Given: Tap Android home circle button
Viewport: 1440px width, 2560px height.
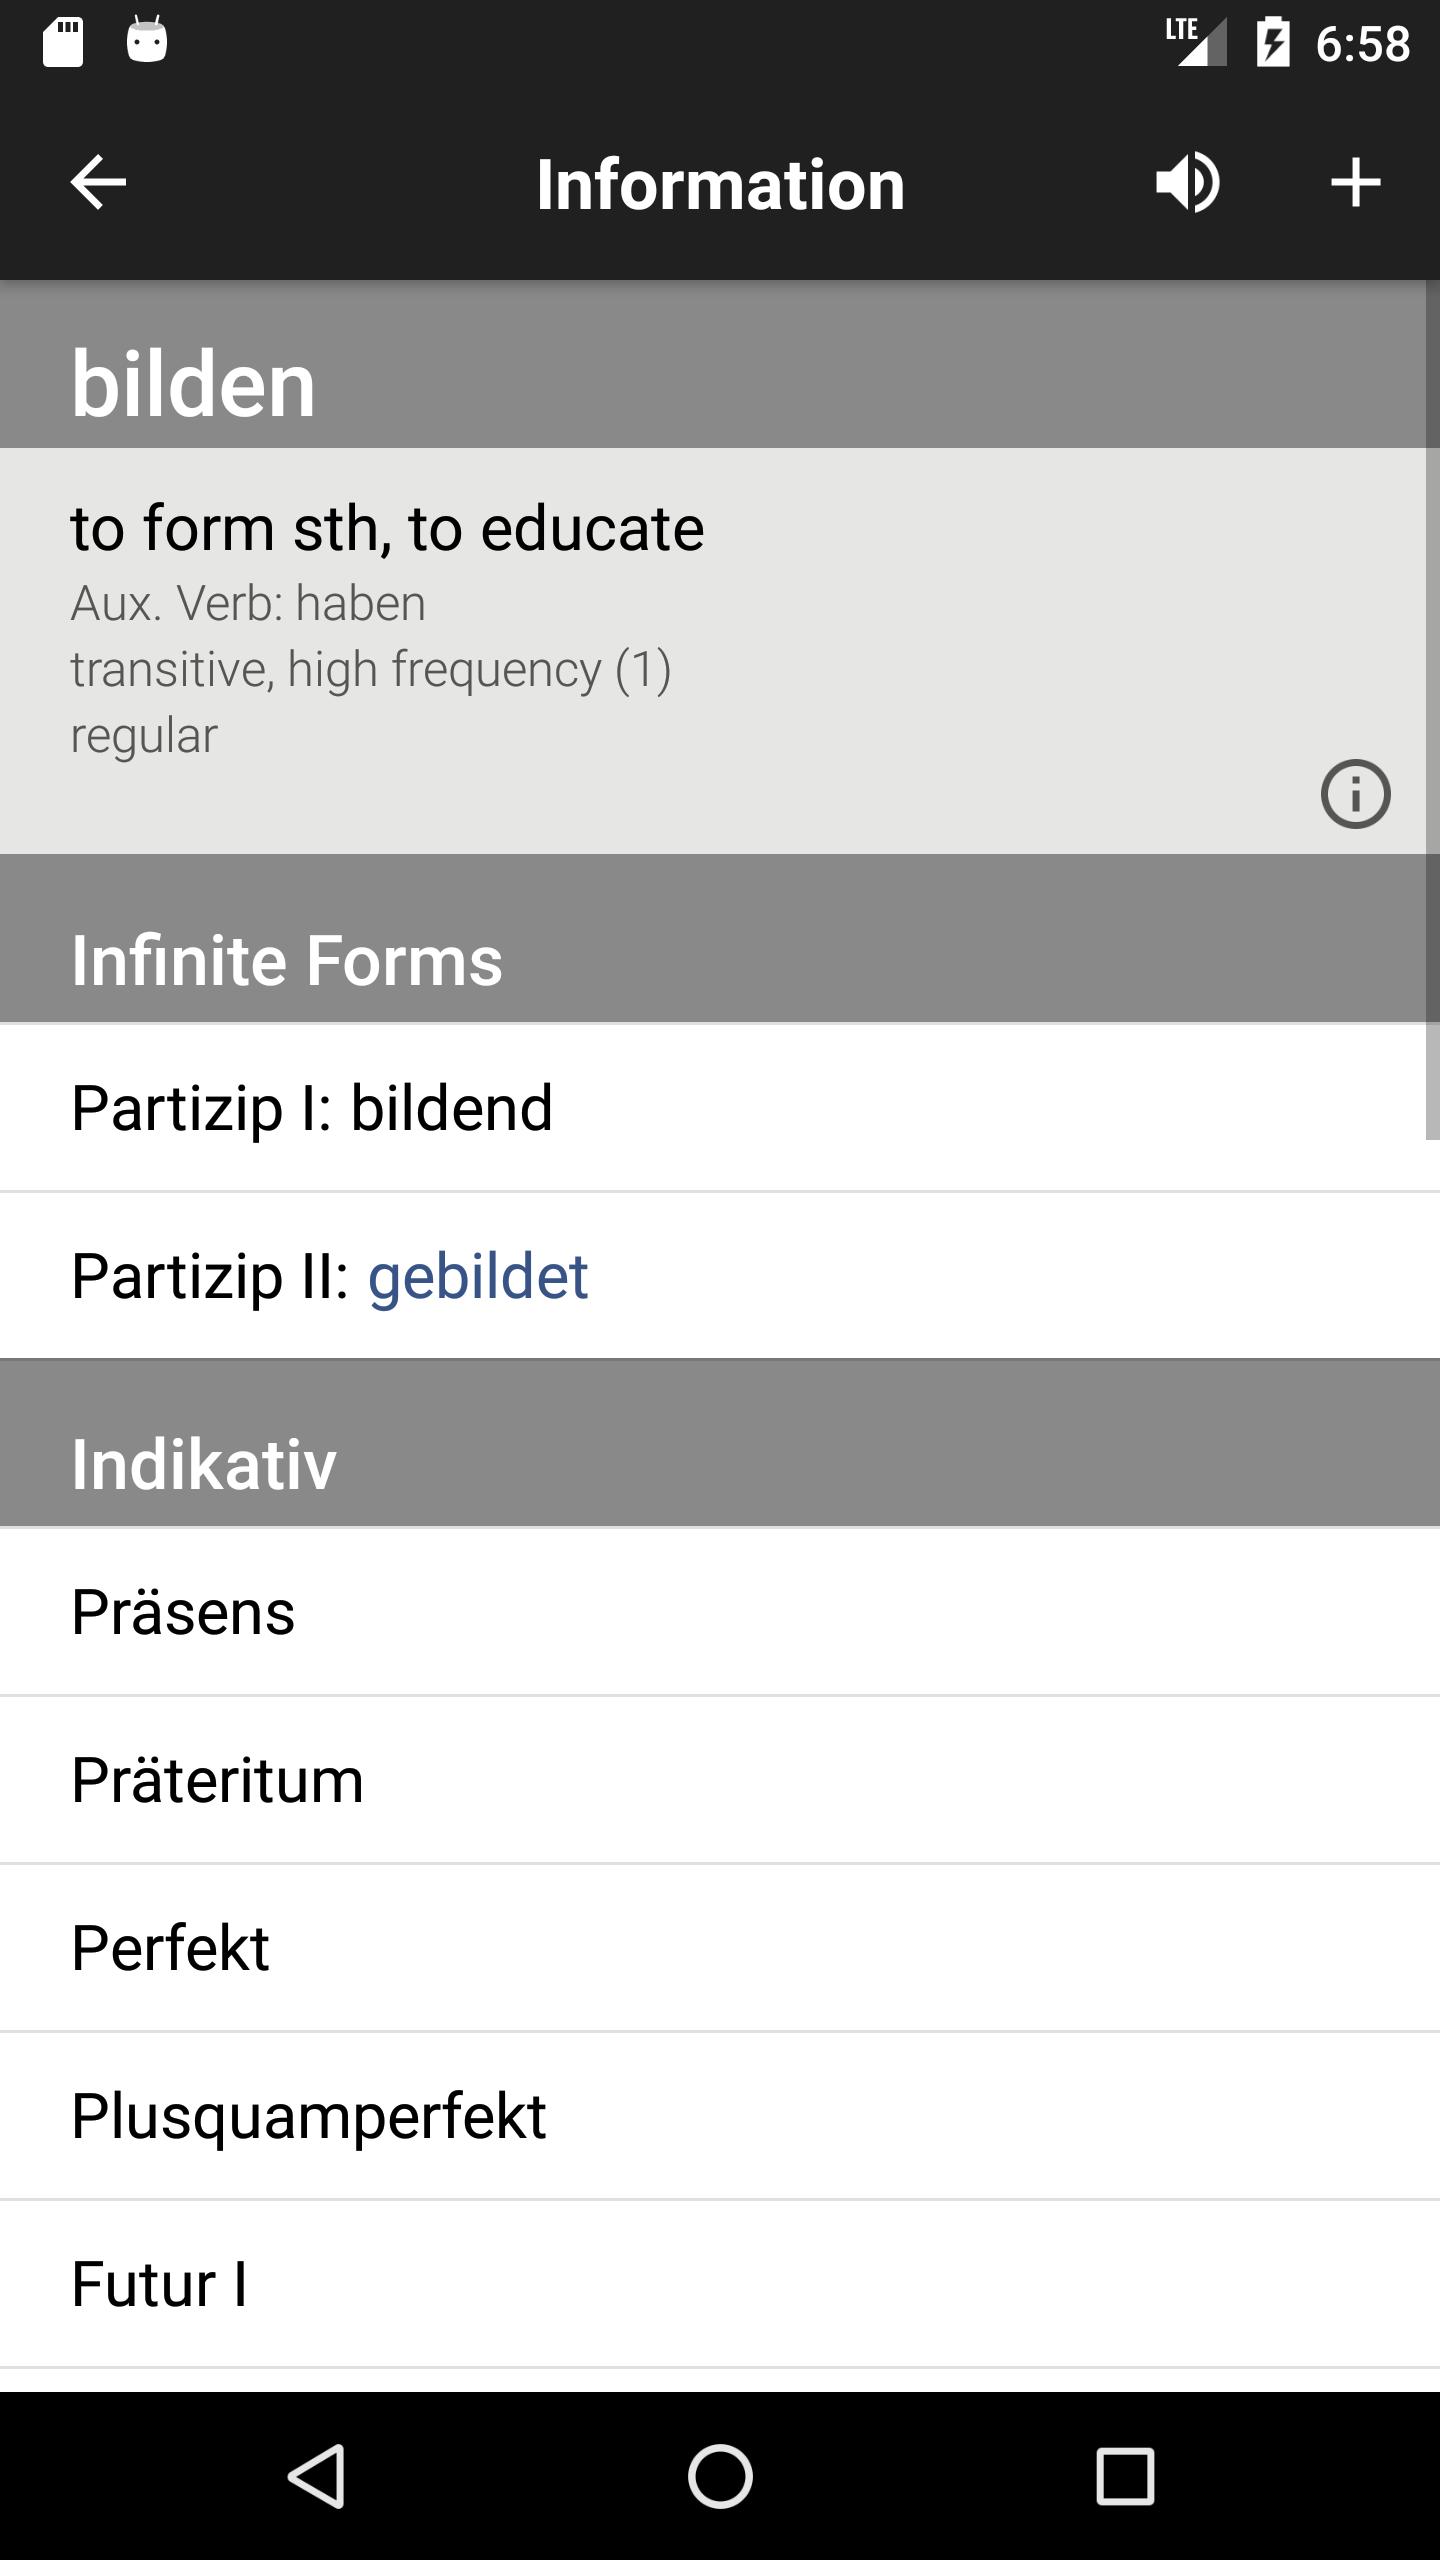Looking at the screenshot, I should [x=720, y=2476].
